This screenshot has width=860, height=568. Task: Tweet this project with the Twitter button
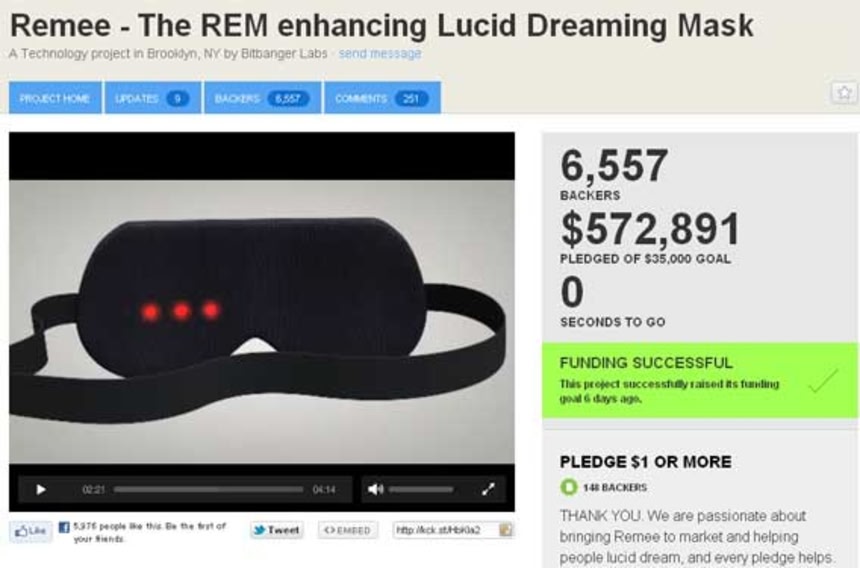pos(277,530)
